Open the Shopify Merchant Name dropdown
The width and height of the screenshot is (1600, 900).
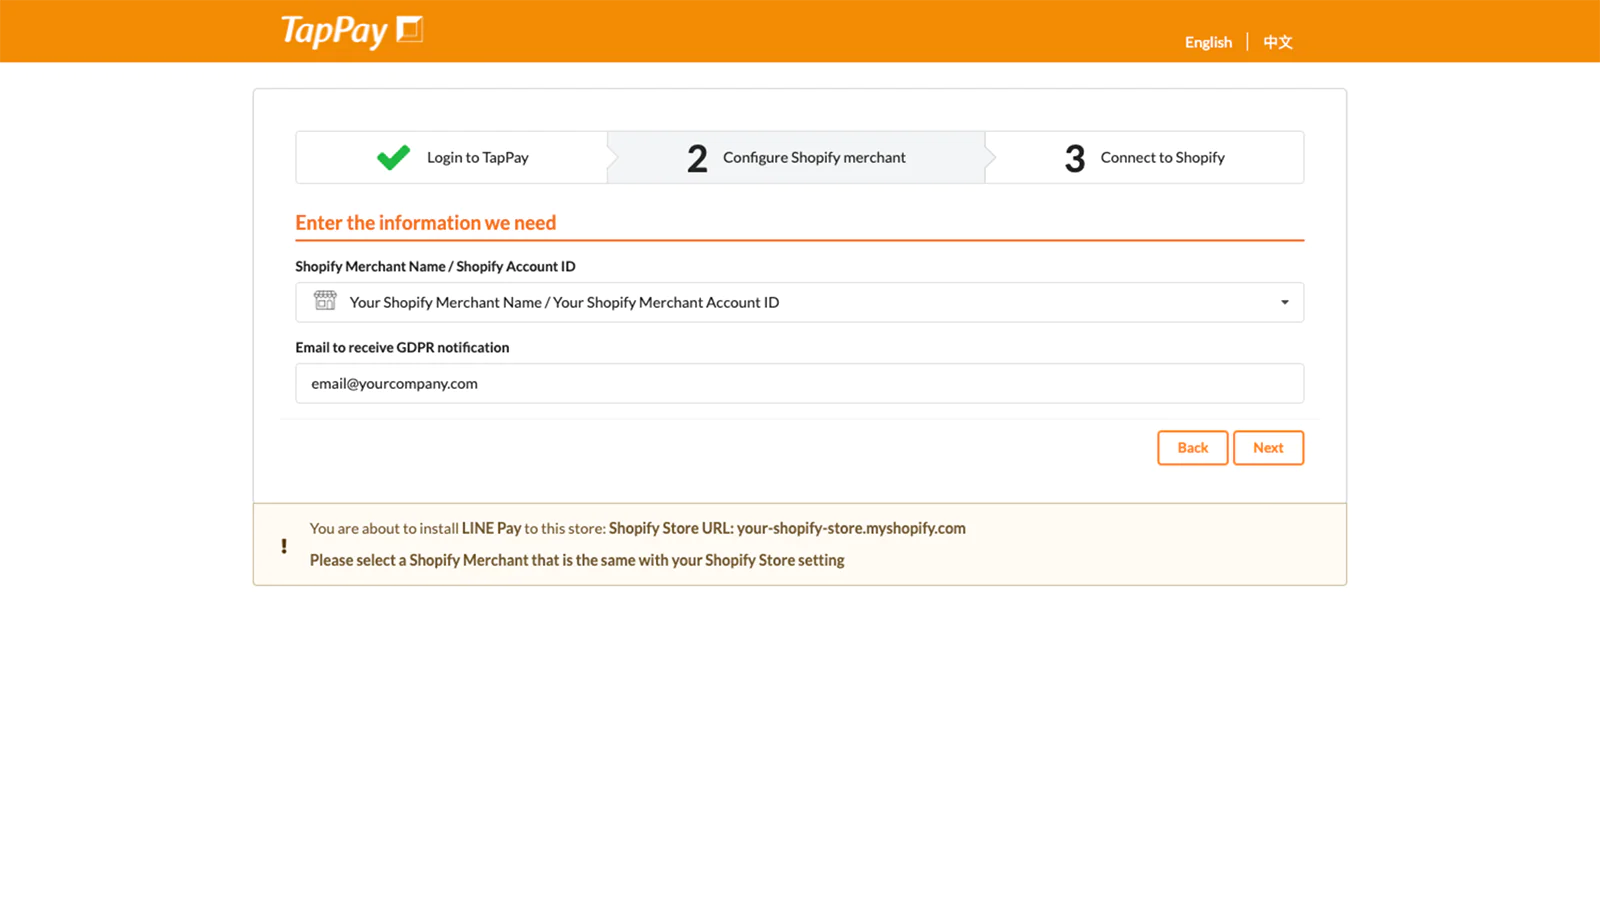coord(799,302)
